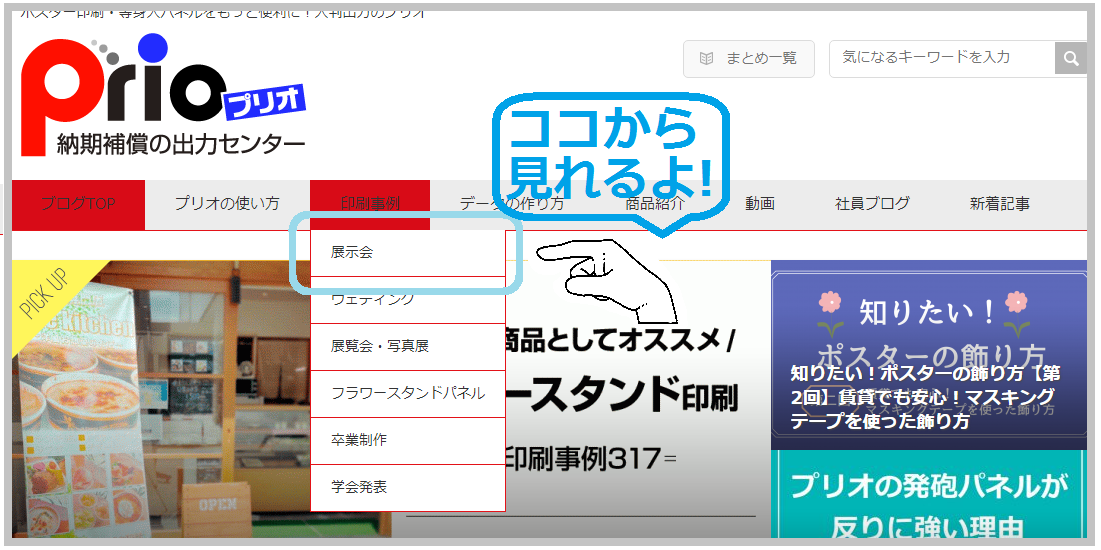Viewport: 1101px width, 550px height.
Task: Open プリオの使い方 menu item
Action: (x=227, y=204)
